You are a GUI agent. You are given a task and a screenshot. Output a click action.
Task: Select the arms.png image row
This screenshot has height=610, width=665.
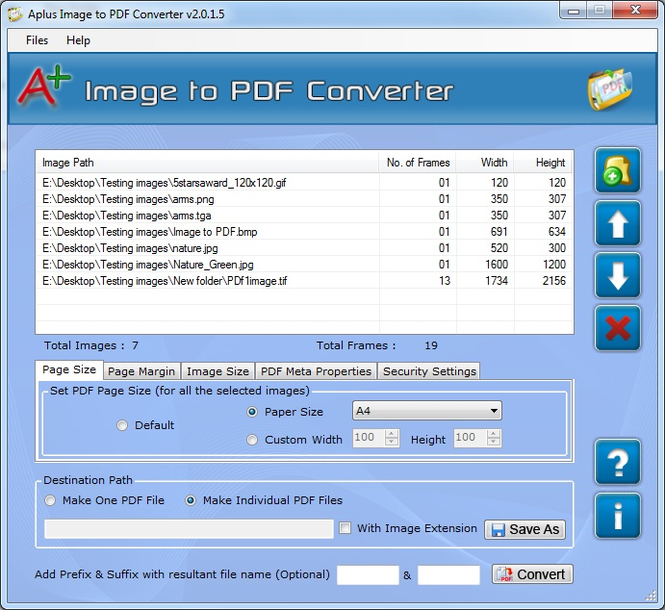click(305, 199)
